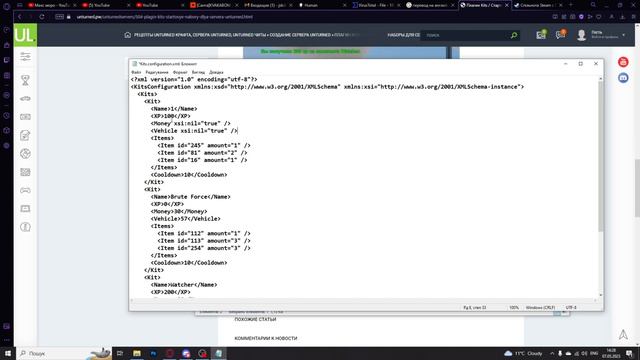Click the Item id="254" line

204,248
